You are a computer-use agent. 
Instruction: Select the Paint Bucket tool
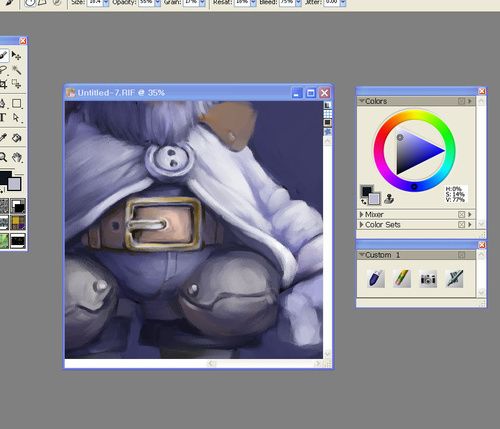coord(16,137)
